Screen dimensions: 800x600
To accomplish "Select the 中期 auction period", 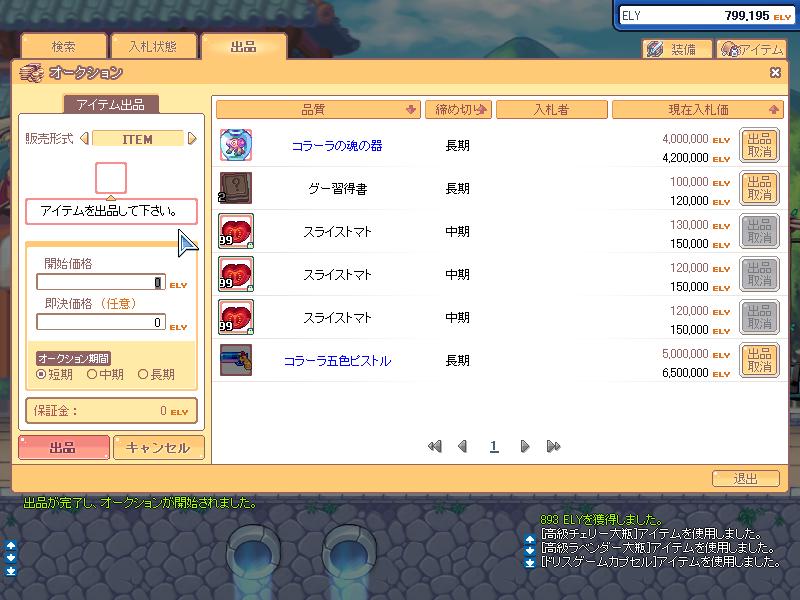I will (x=92, y=375).
